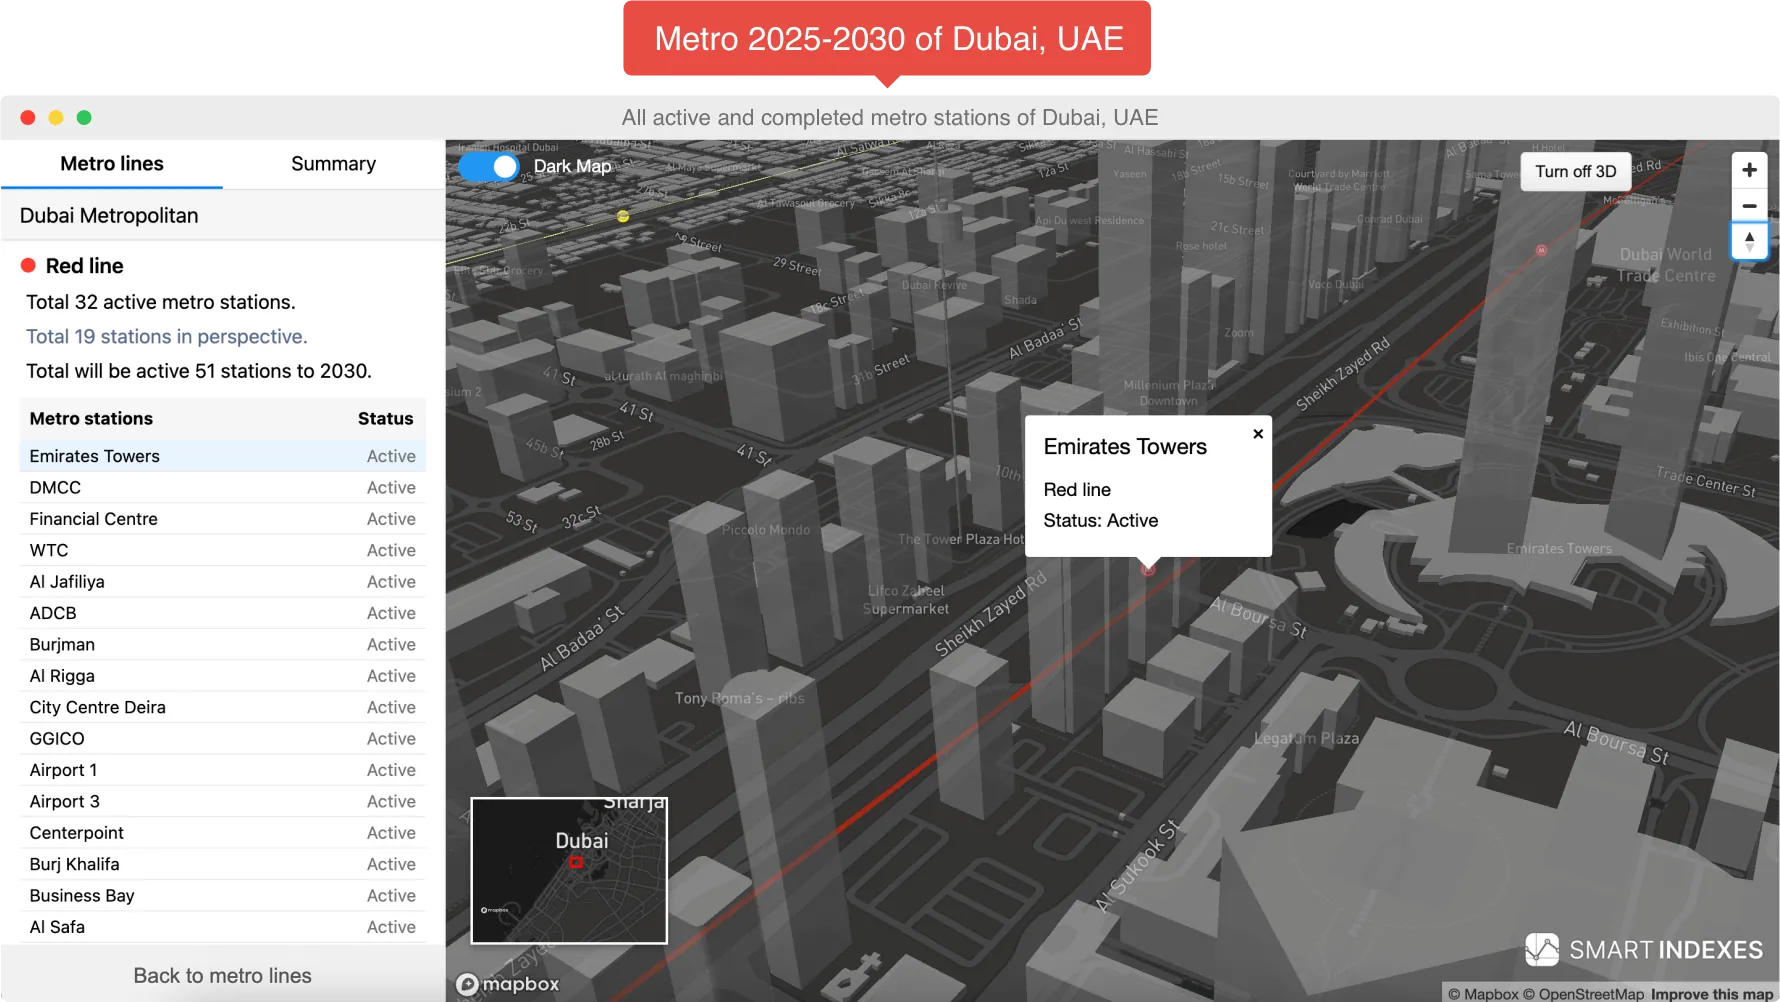The height and width of the screenshot is (1002, 1780).
Task: Select the GGICO station row
Action: (222, 739)
